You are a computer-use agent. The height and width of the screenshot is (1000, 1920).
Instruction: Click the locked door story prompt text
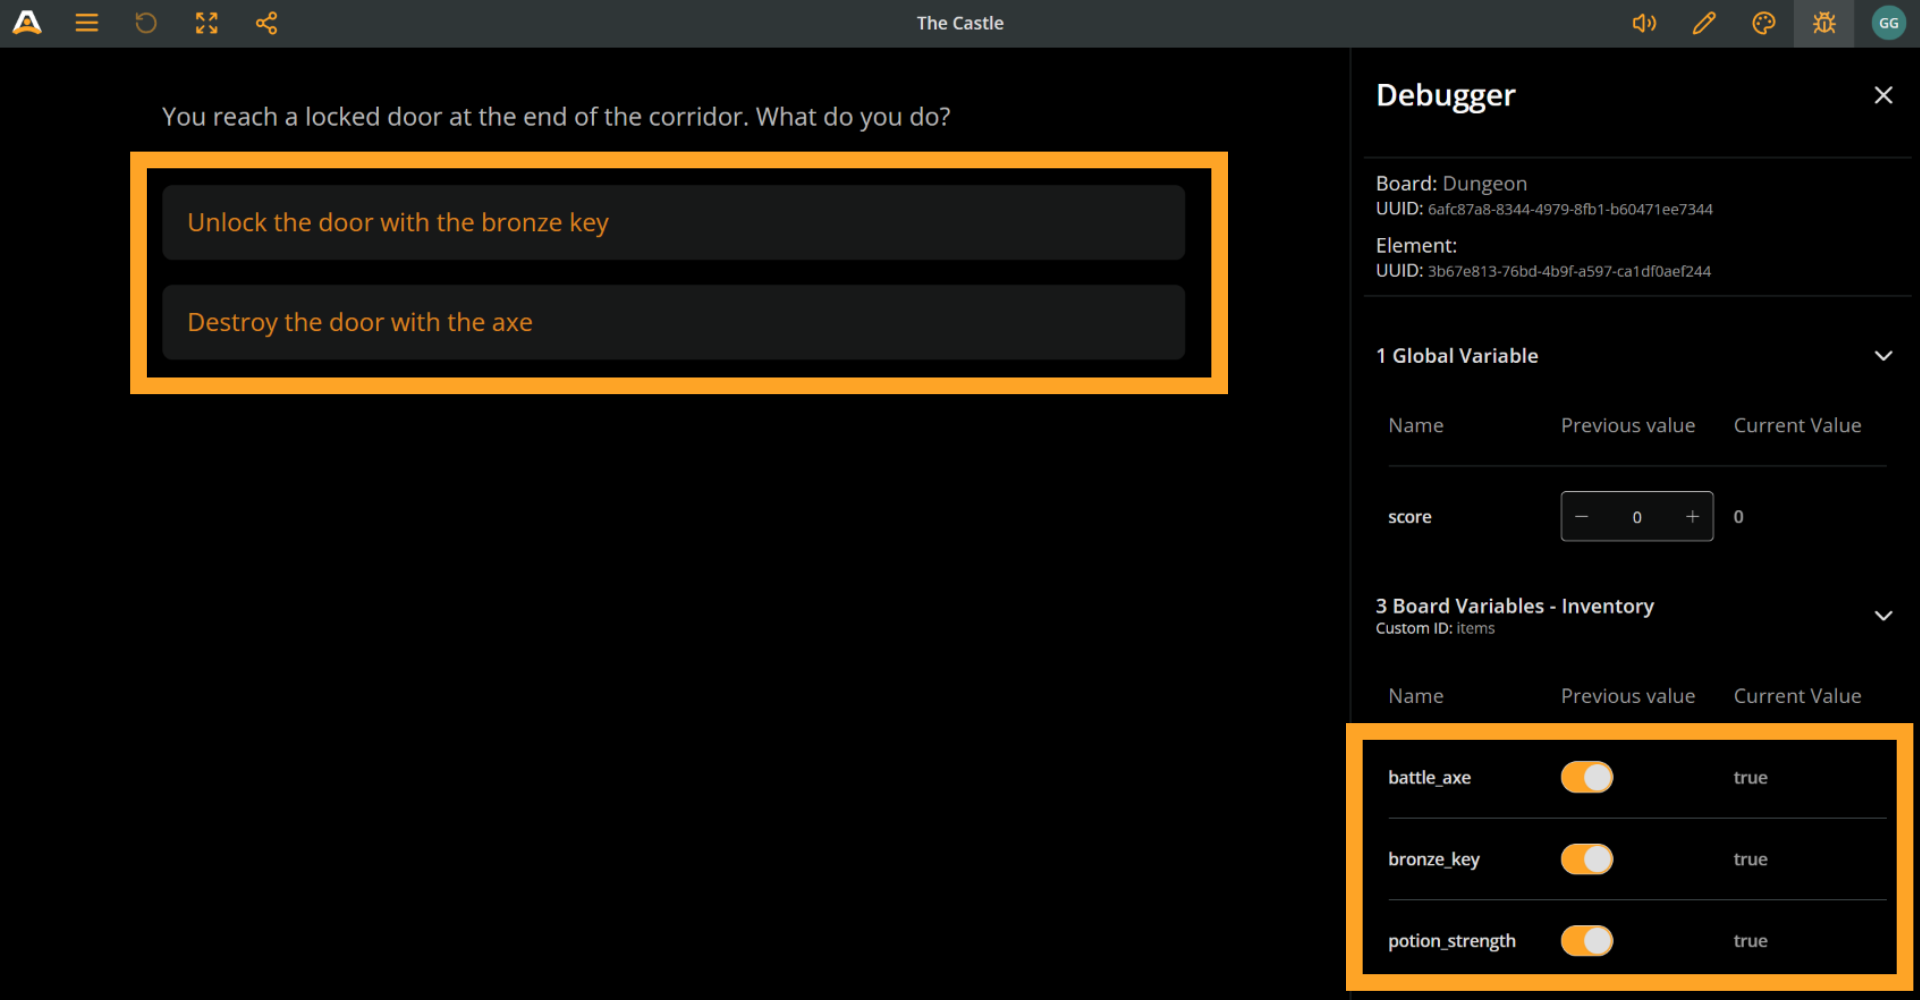pyautogui.click(x=556, y=117)
